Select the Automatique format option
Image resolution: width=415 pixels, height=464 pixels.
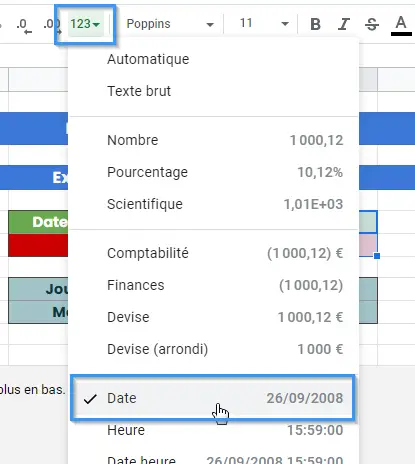click(x=213, y=59)
